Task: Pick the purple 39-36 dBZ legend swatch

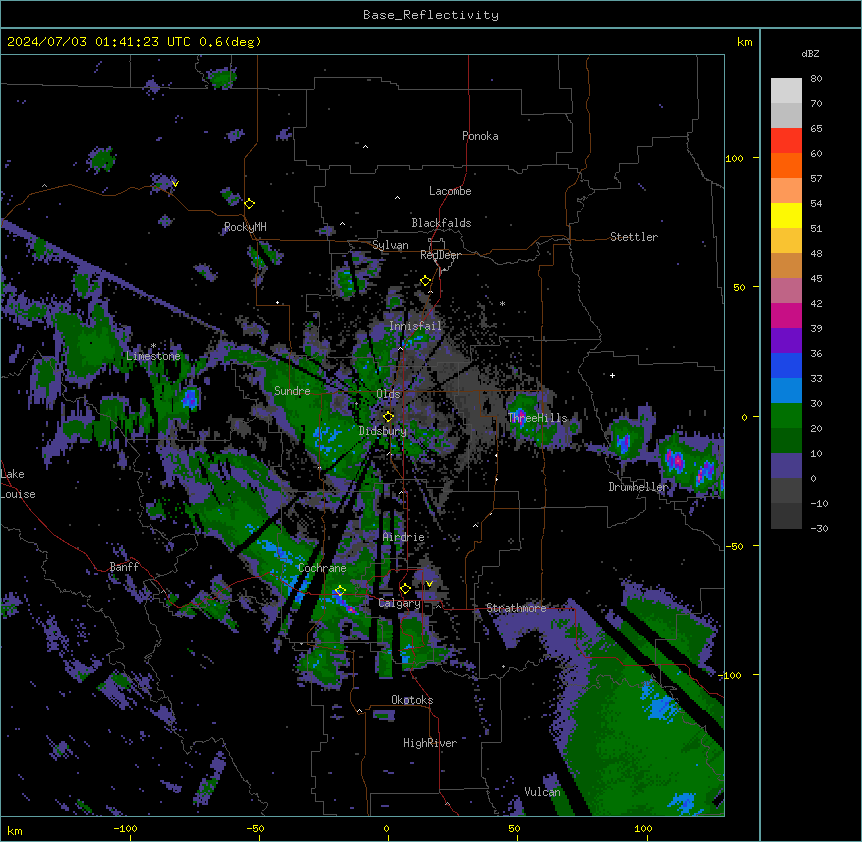Action: (x=786, y=341)
